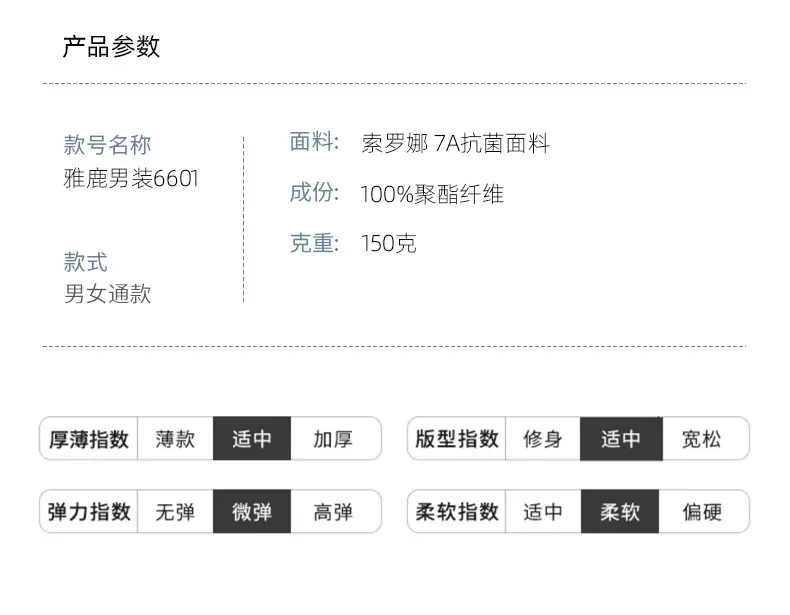Select 偏硬 softness option
Viewport: 790px width, 615px height.
[703, 512]
